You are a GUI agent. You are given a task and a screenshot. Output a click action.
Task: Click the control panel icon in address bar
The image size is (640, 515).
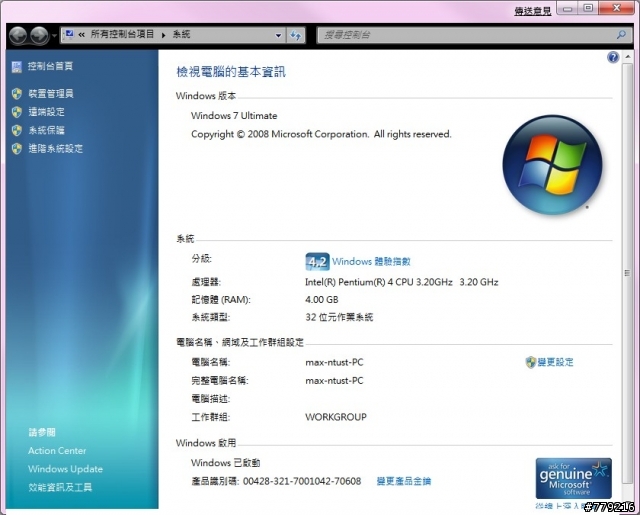tap(69, 34)
